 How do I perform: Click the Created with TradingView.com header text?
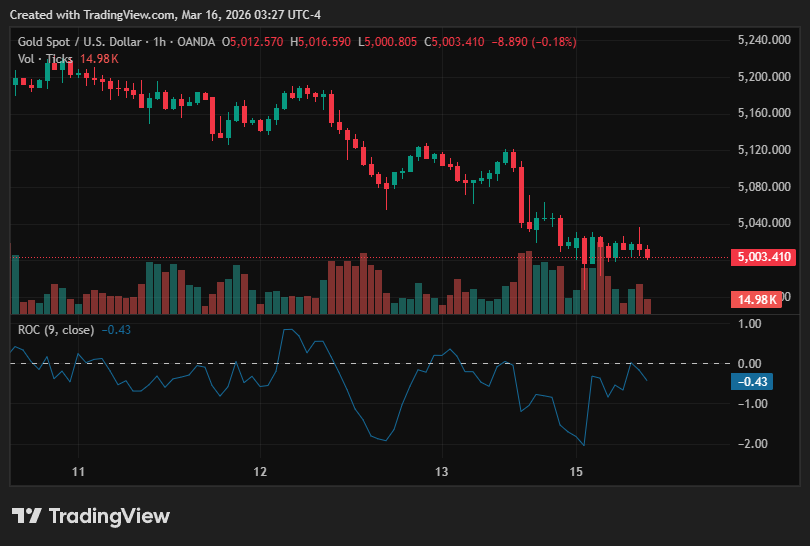point(165,15)
